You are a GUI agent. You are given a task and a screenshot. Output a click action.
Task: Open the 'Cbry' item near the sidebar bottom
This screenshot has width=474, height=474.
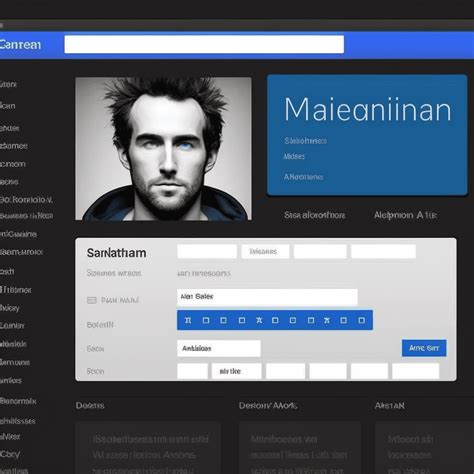click(10, 454)
